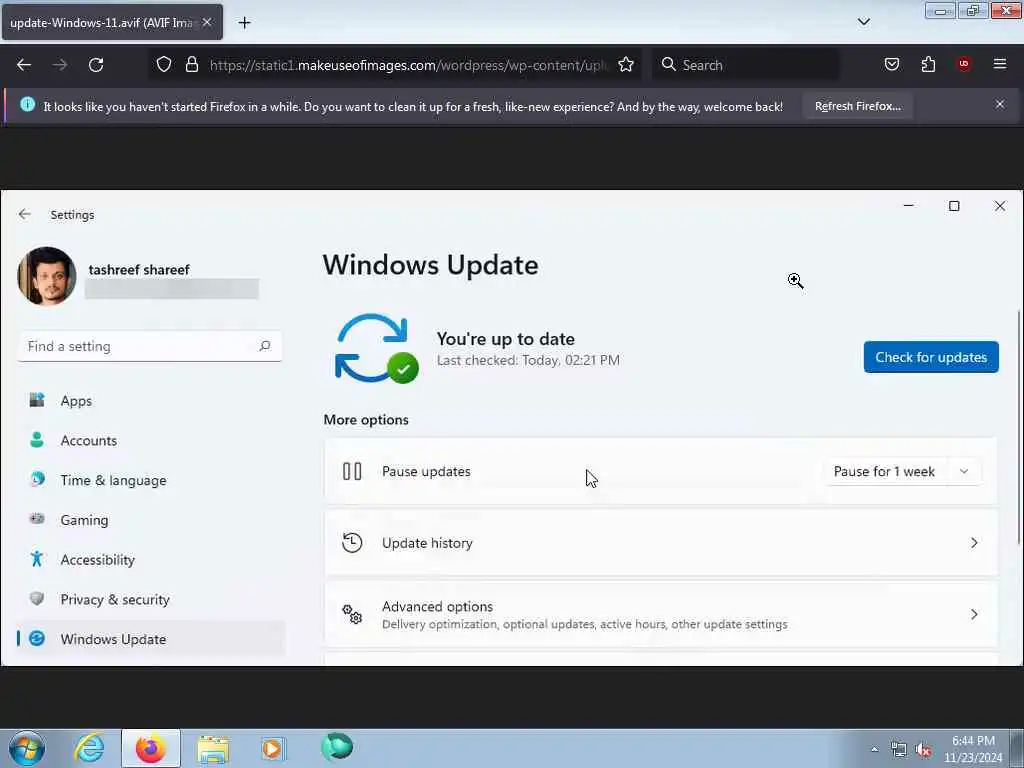Click the Gaming controller icon
The image size is (1024, 768).
(x=37, y=519)
